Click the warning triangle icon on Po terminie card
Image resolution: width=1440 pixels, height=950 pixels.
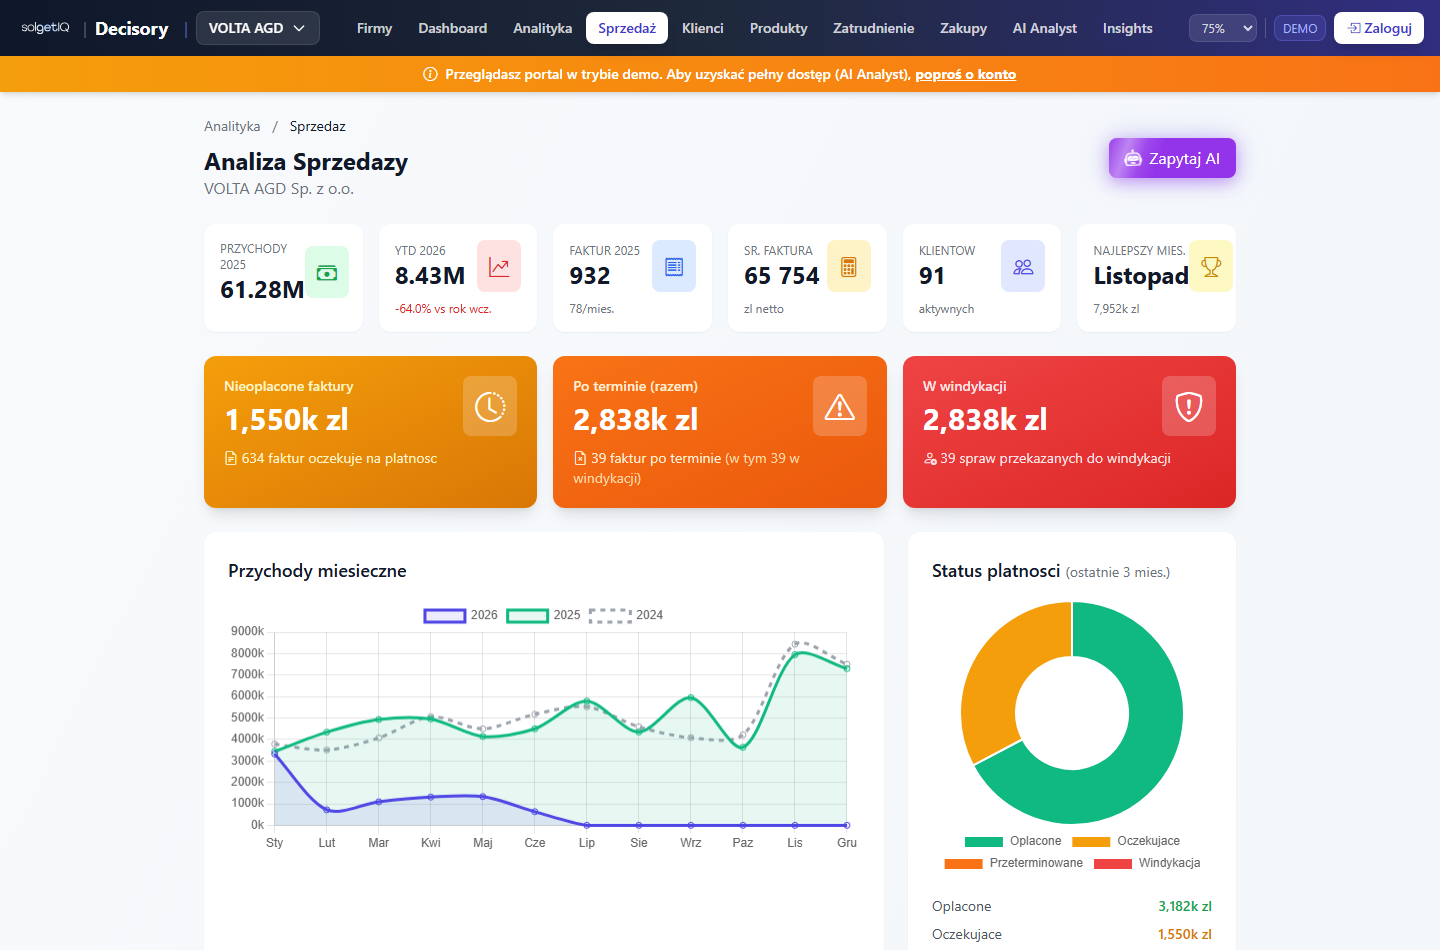[x=840, y=406]
